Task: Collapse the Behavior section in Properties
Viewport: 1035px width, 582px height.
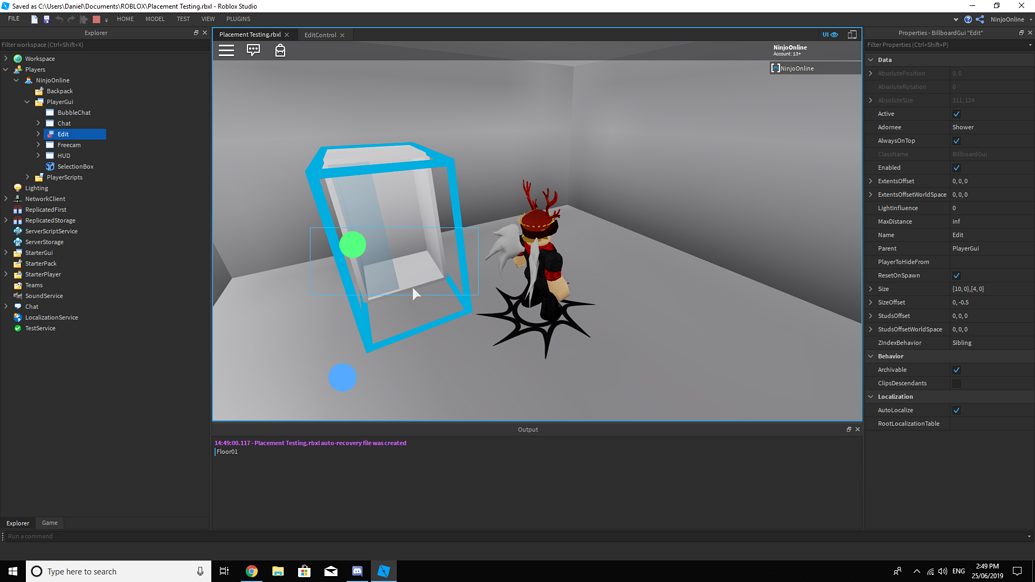Action: (x=871, y=355)
